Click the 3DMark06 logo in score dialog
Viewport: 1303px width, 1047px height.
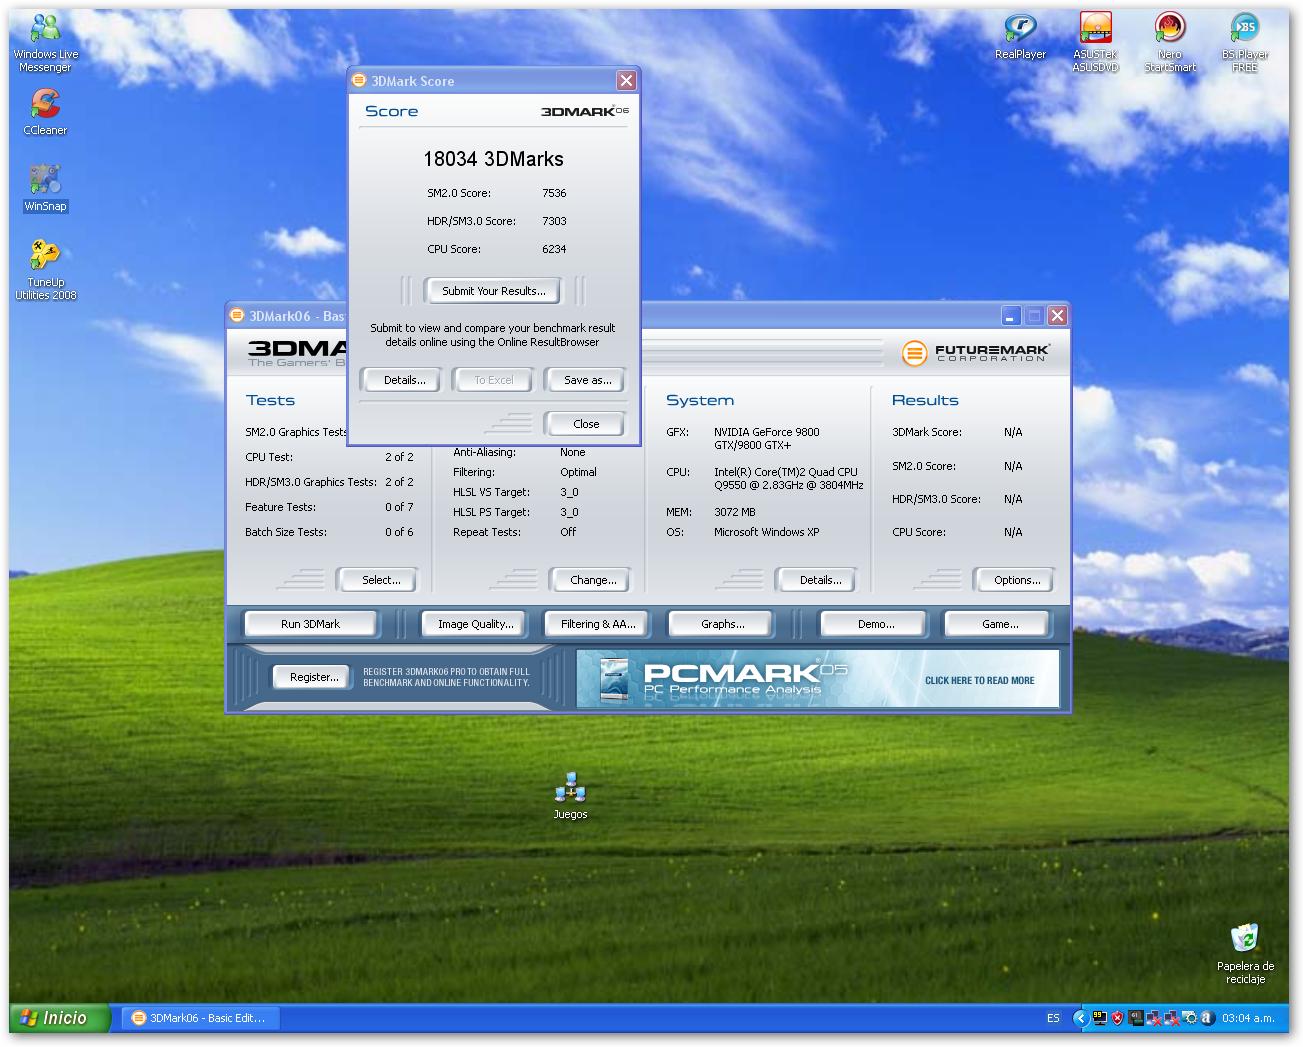(585, 111)
